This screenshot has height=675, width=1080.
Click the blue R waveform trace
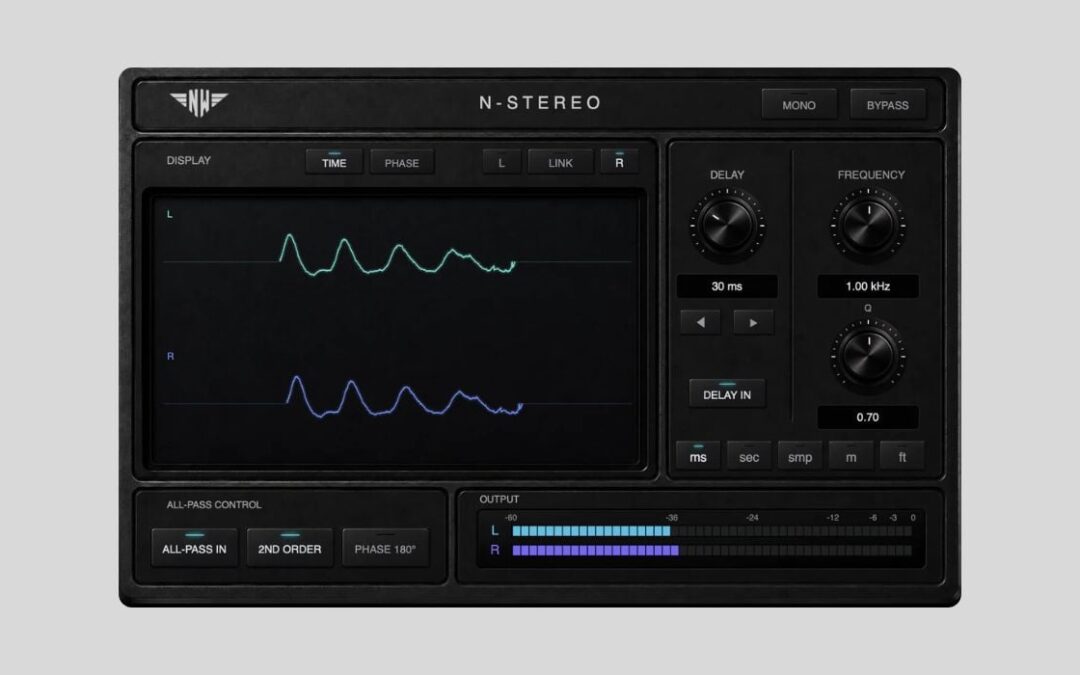pos(404,397)
